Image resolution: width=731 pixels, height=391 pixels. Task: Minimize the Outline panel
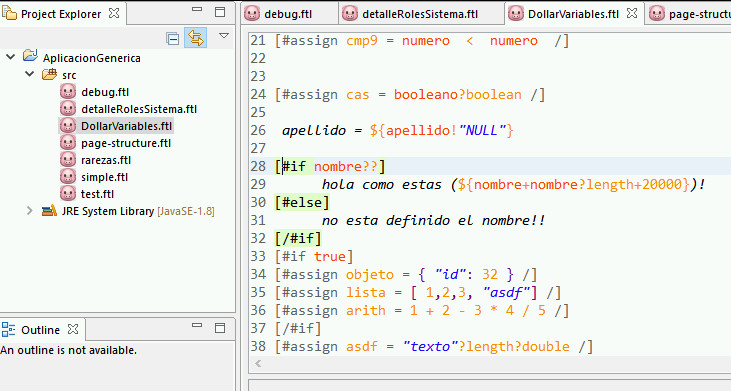(x=197, y=325)
